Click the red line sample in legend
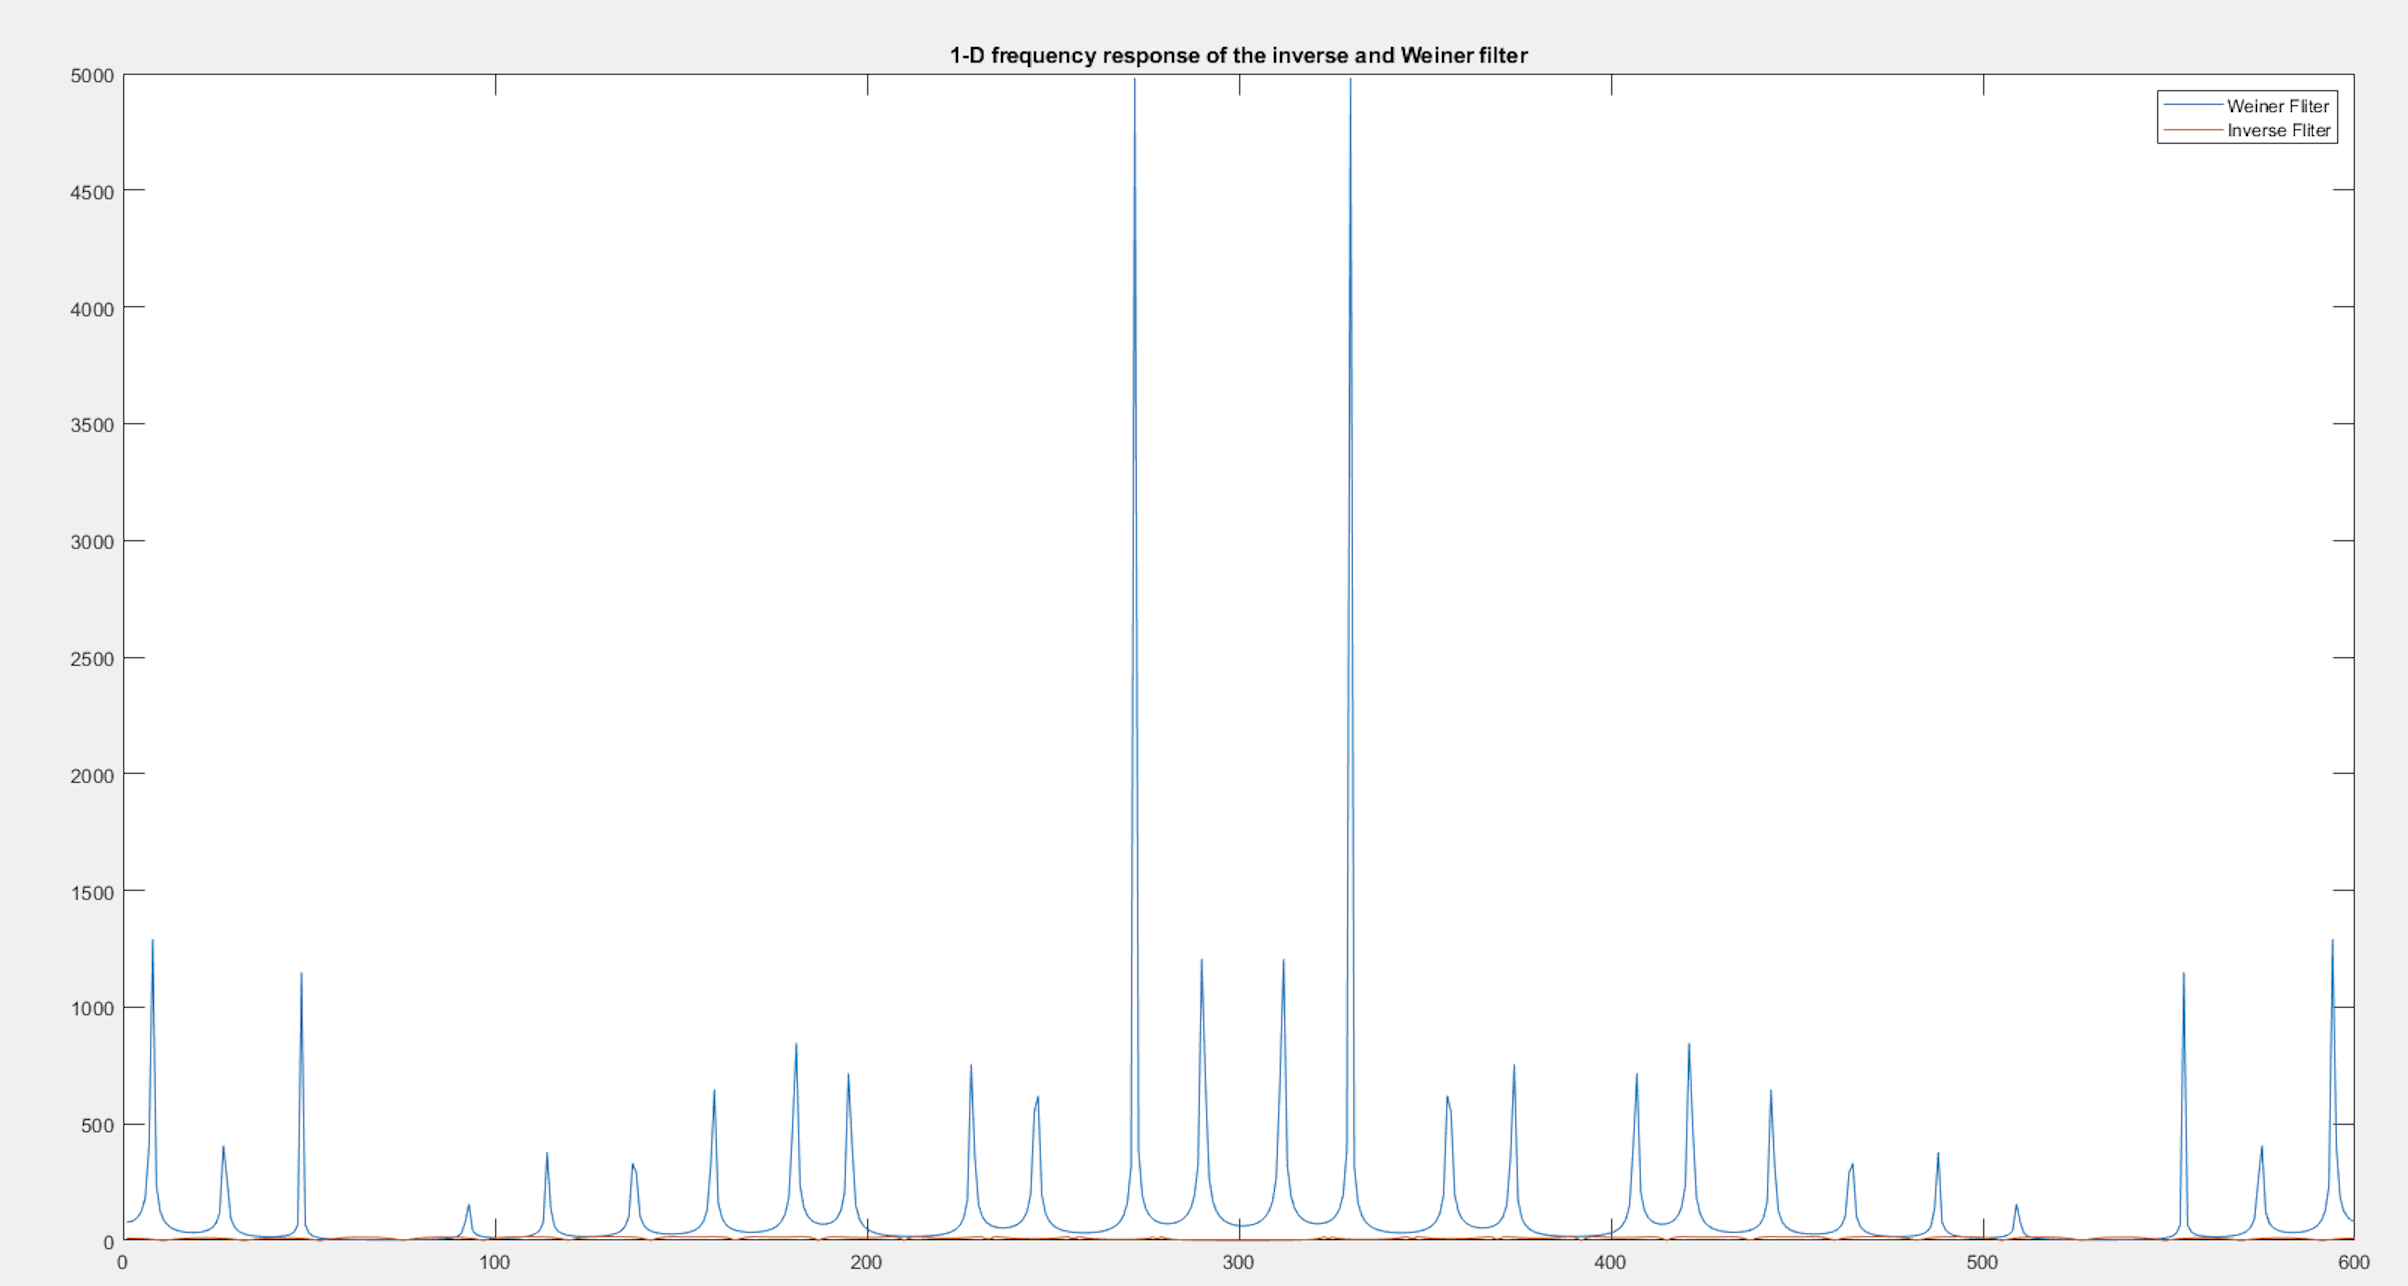 click(2192, 131)
